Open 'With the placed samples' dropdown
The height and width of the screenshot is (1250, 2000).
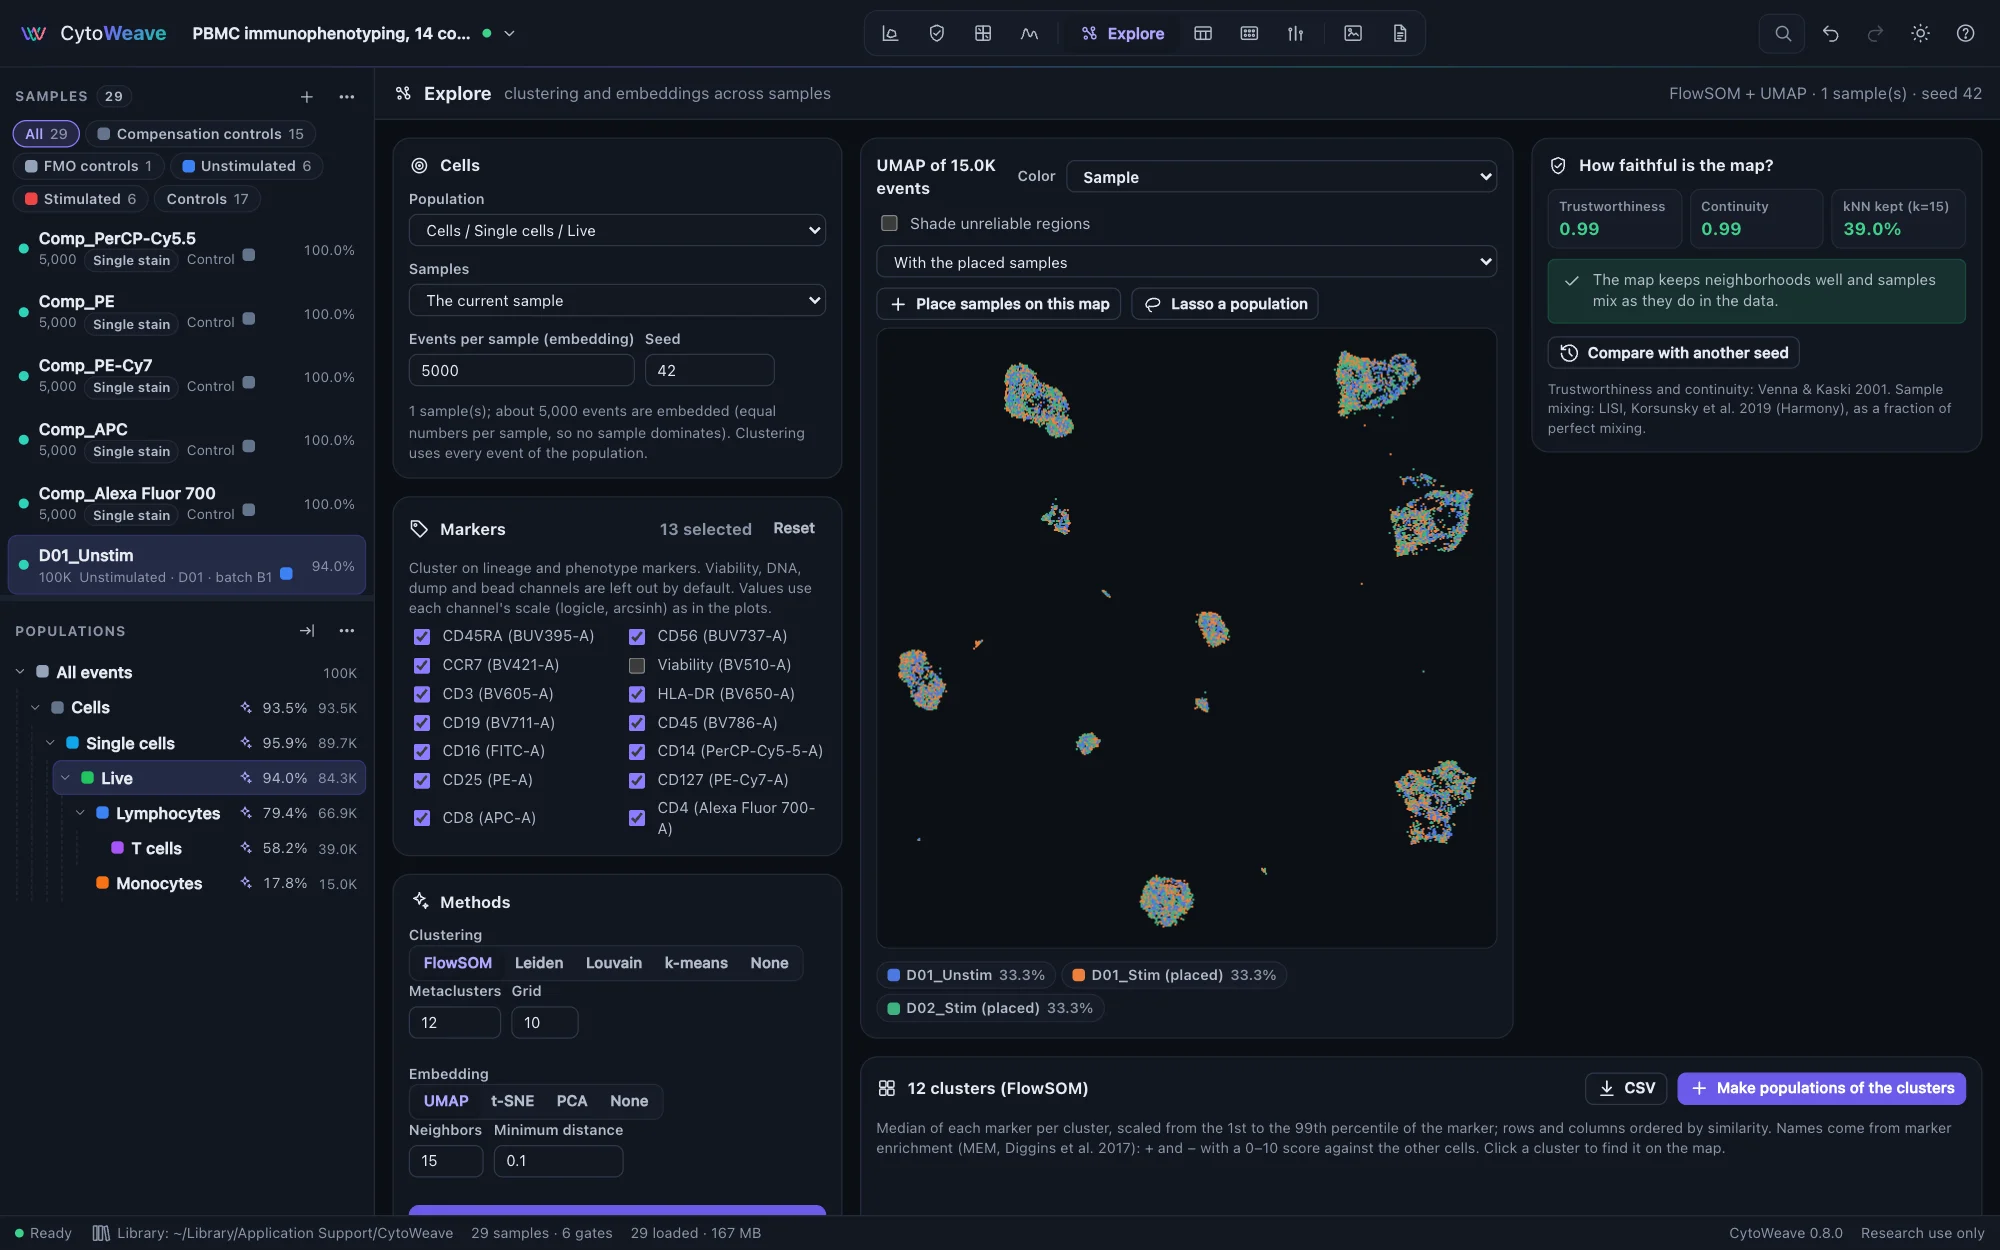point(1186,262)
